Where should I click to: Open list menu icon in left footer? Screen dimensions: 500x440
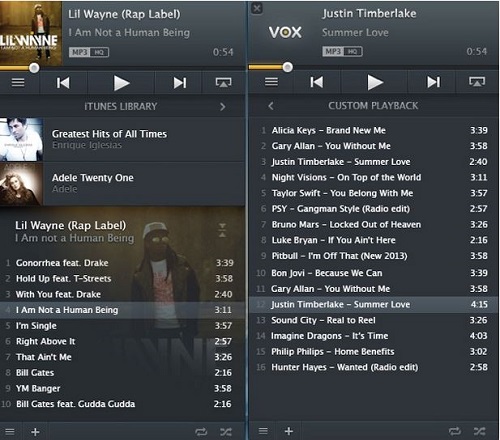pos(10,432)
